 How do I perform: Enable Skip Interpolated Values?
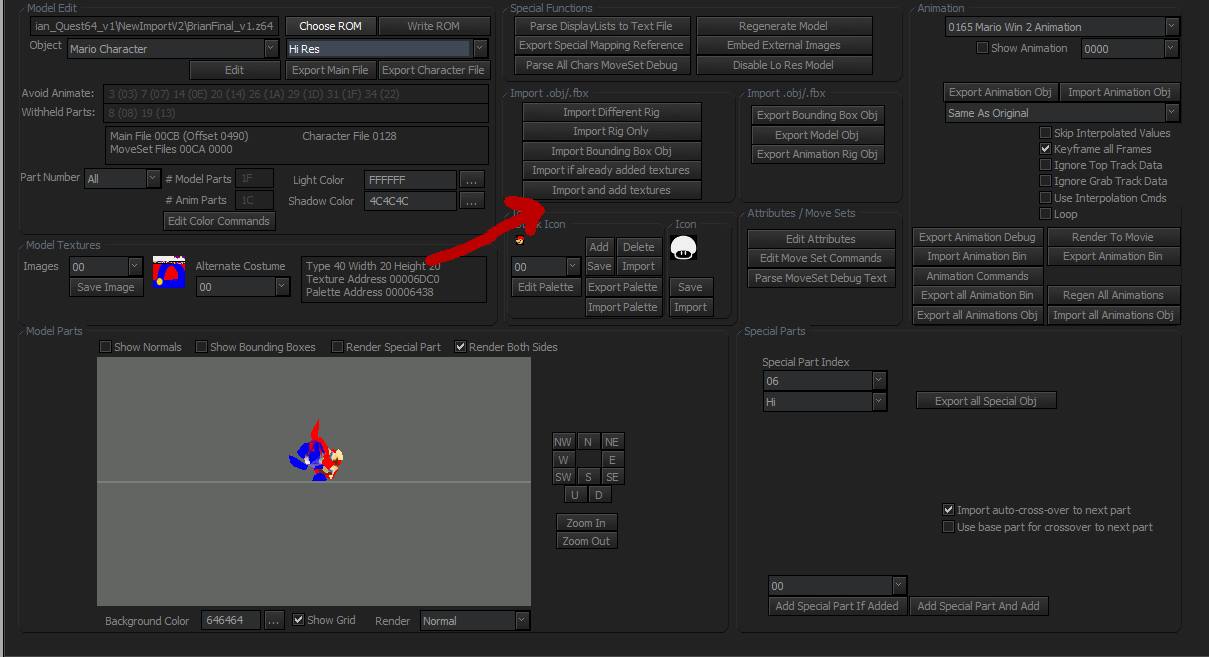[x=1046, y=133]
